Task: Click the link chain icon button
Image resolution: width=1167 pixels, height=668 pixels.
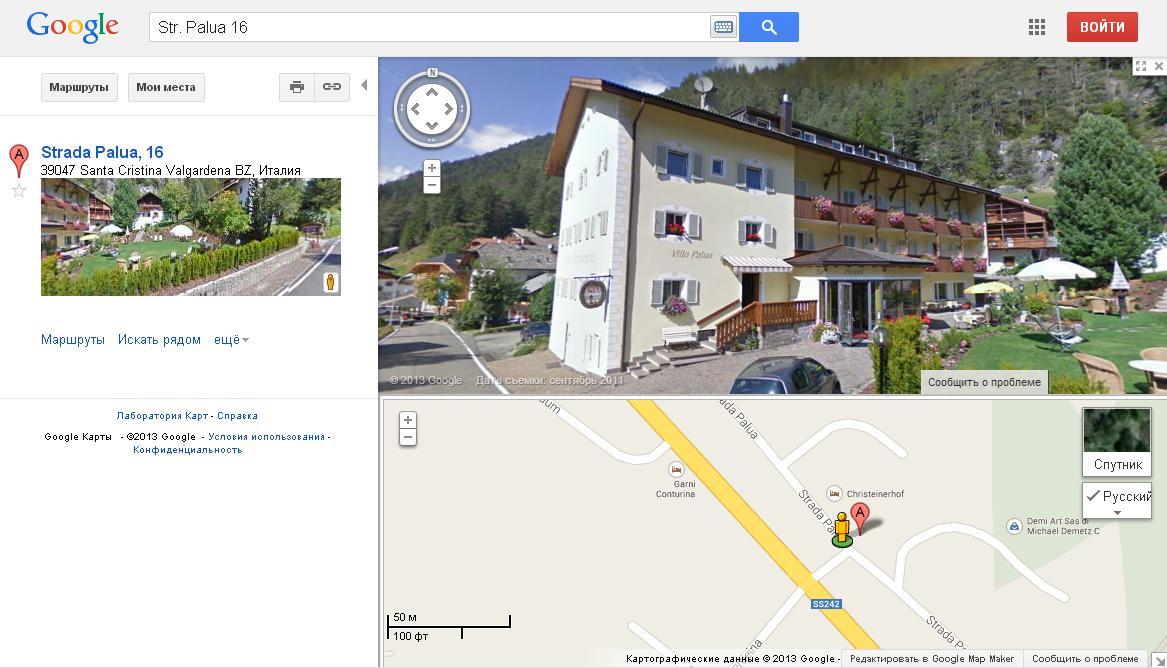Action: pyautogui.click(x=332, y=87)
